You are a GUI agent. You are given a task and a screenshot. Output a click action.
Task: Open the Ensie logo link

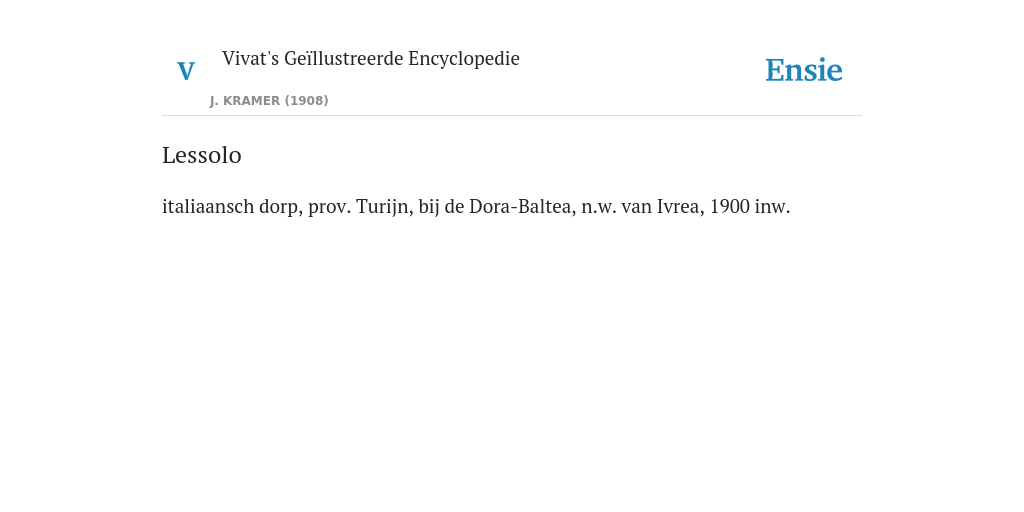[x=804, y=70]
